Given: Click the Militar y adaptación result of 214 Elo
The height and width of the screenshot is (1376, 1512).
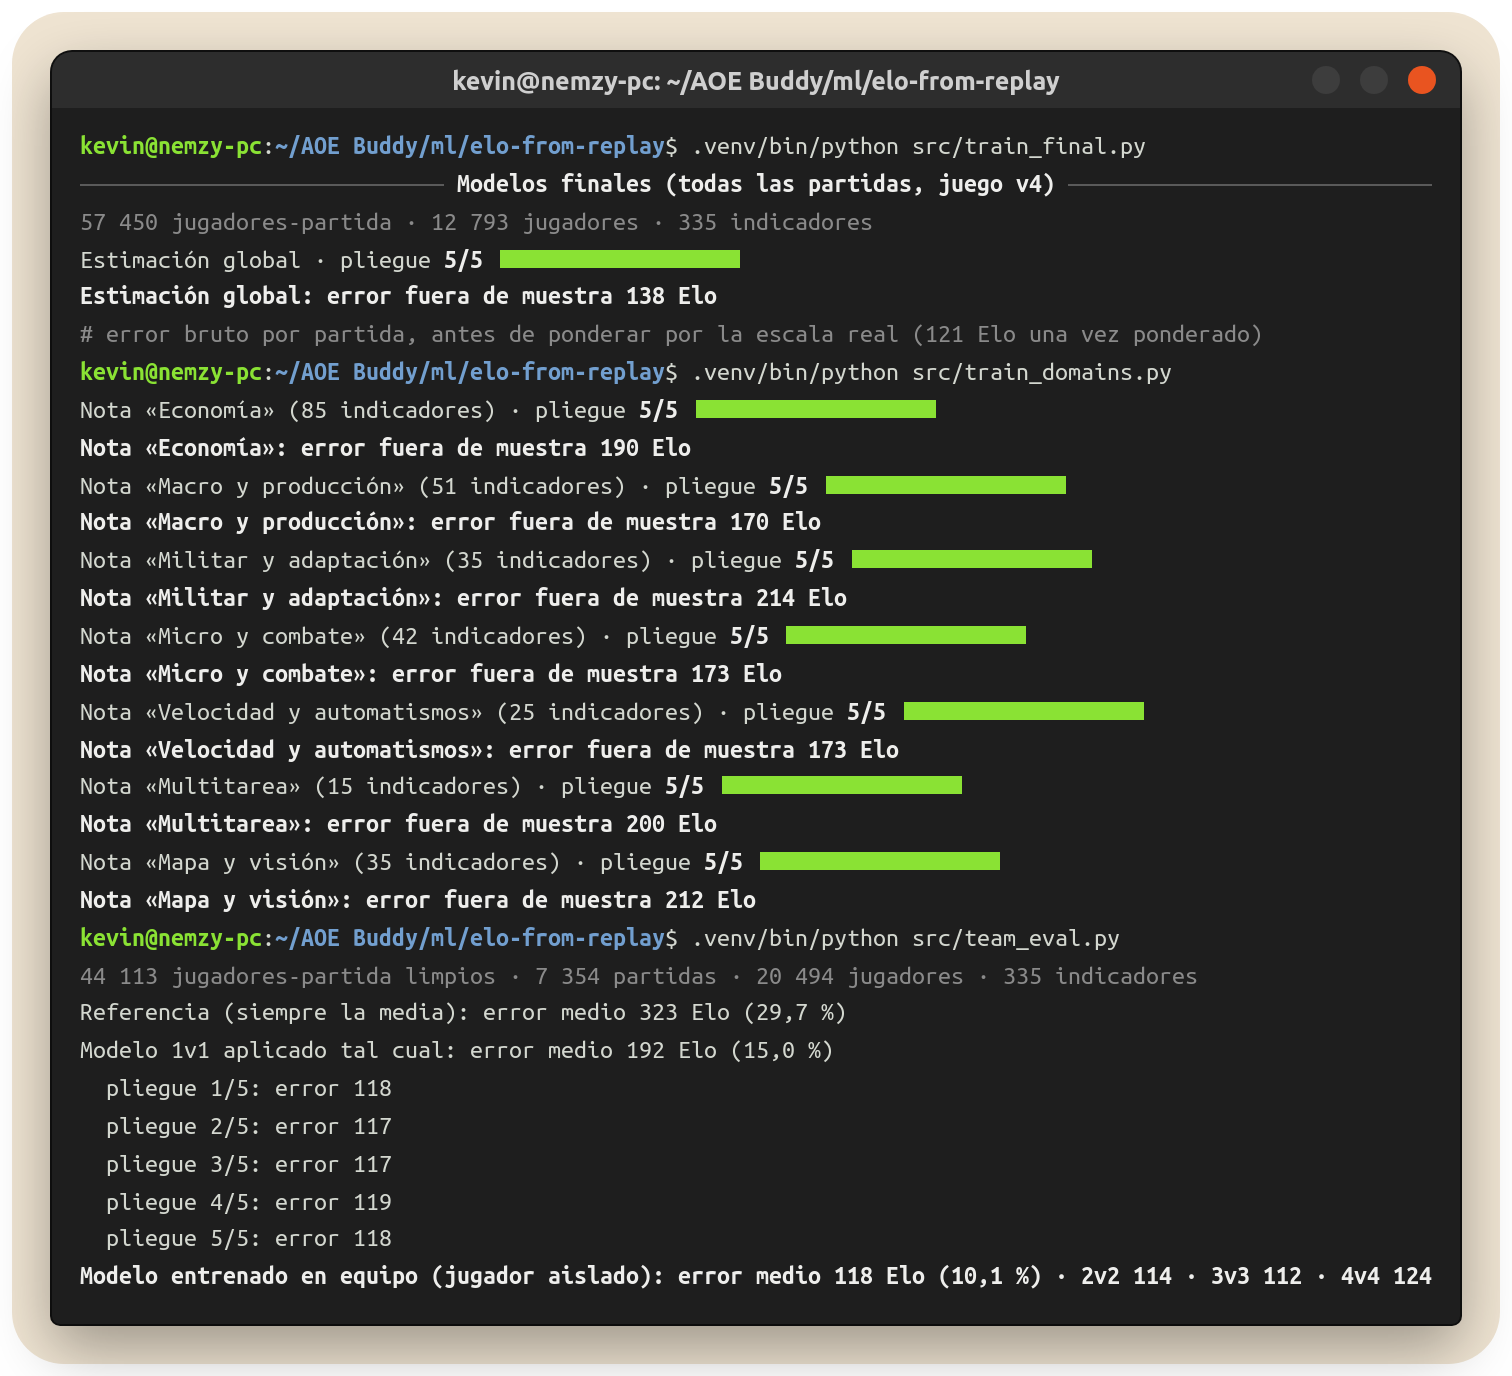Looking at the screenshot, I should [x=463, y=598].
